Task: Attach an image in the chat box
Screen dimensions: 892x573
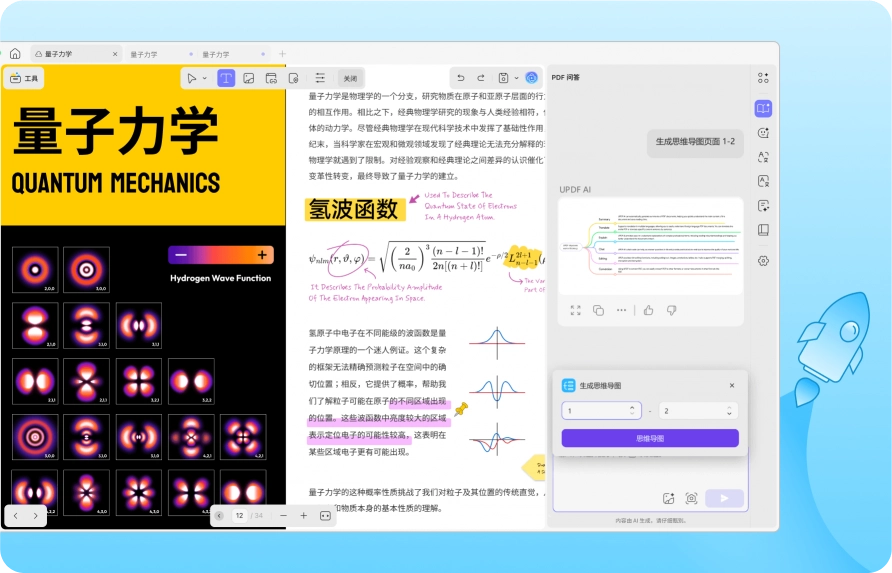Action: 668,498
